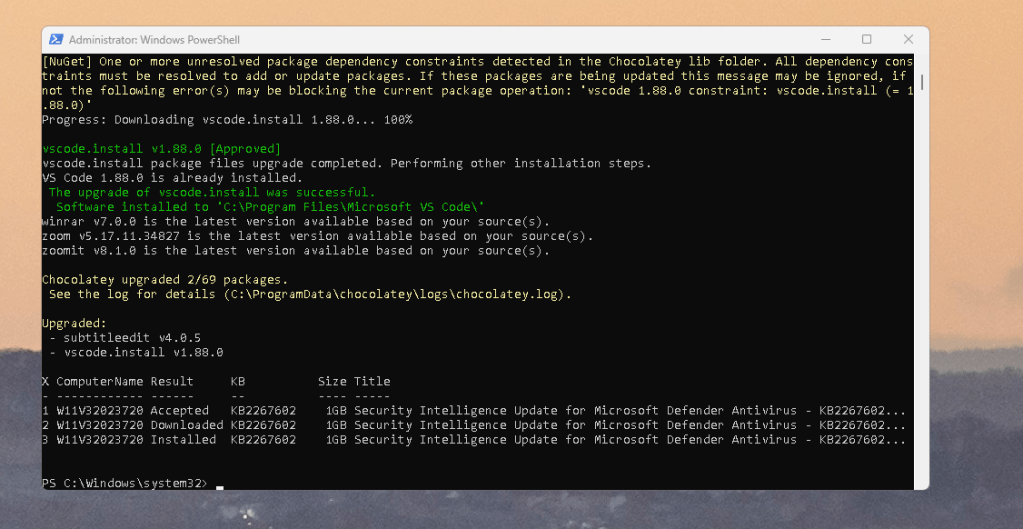Click KB2267602 in the Accepted row
This screenshot has width=1023, height=529.
pos(263,411)
